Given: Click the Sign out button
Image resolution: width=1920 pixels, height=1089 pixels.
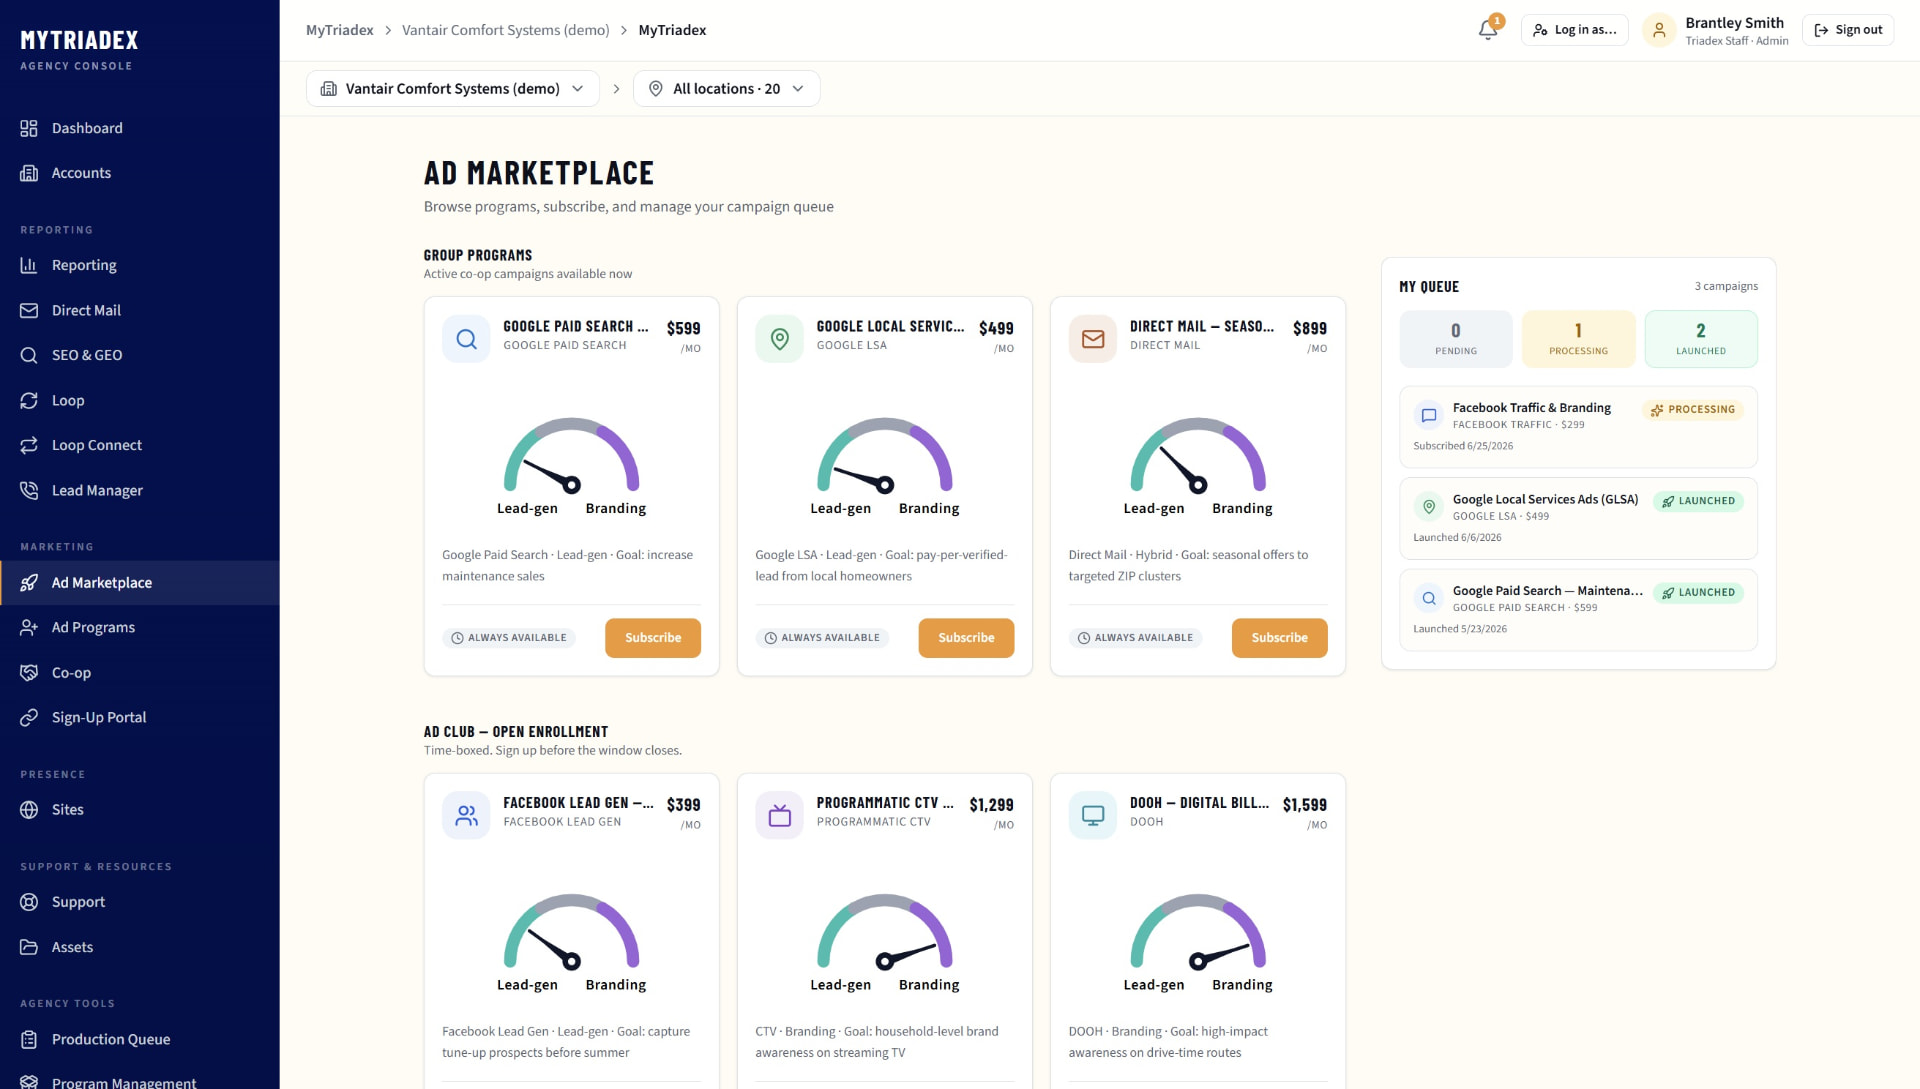Looking at the screenshot, I should [x=1848, y=30].
